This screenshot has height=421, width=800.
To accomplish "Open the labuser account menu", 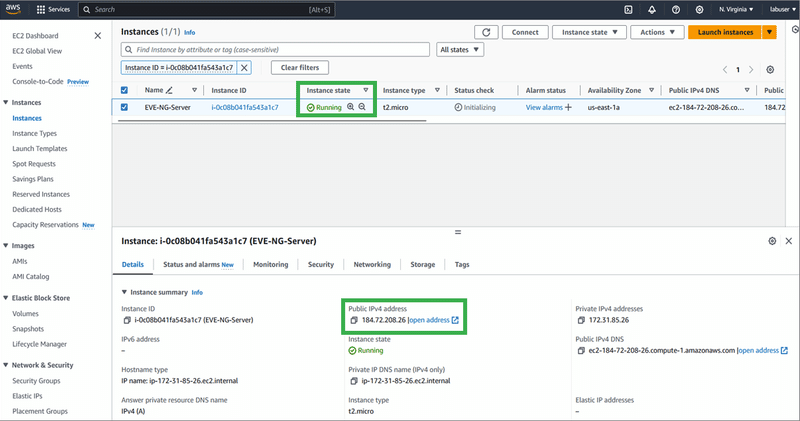I will [783, 9].
